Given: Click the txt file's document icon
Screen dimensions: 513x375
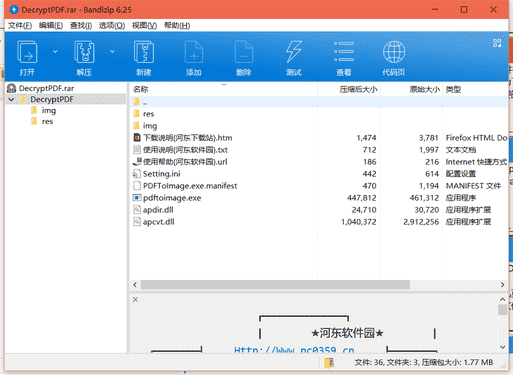Looking at the screenshot, I should tap(137, 150).
